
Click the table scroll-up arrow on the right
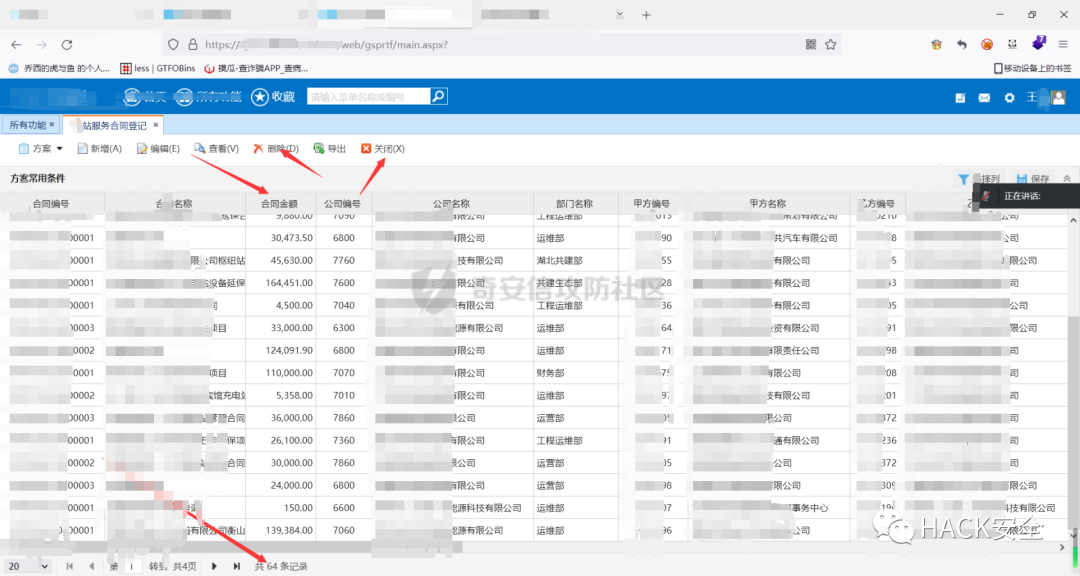1073,220
